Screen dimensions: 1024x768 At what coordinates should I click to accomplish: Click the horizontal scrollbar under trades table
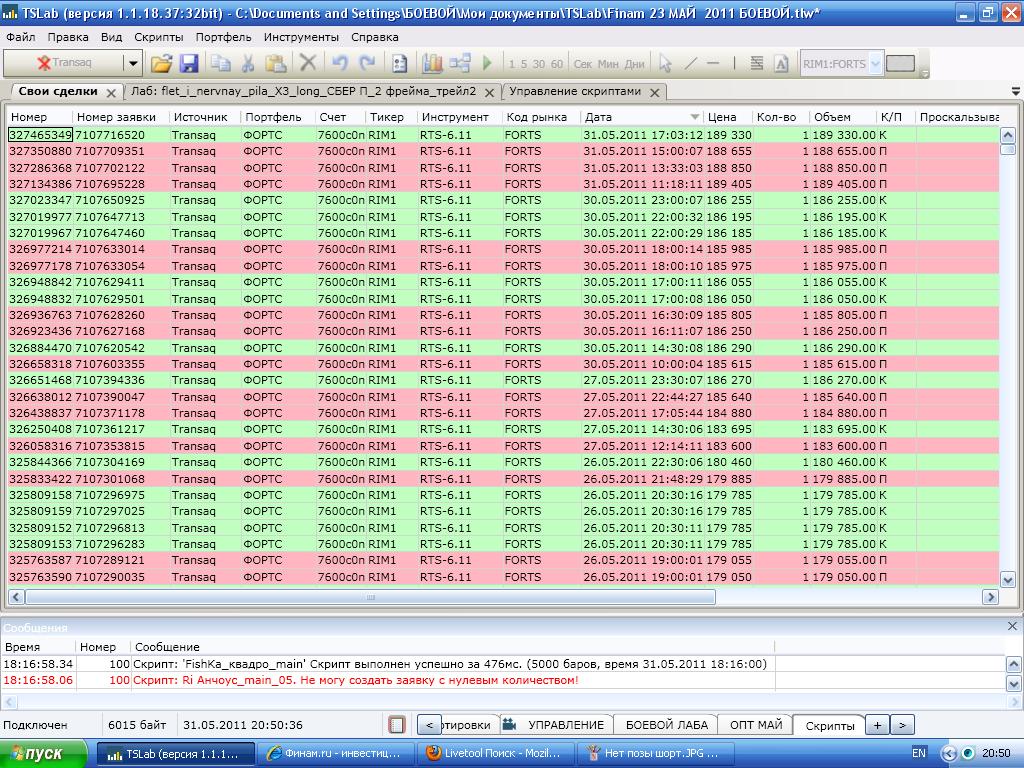(x=370, y=597)
